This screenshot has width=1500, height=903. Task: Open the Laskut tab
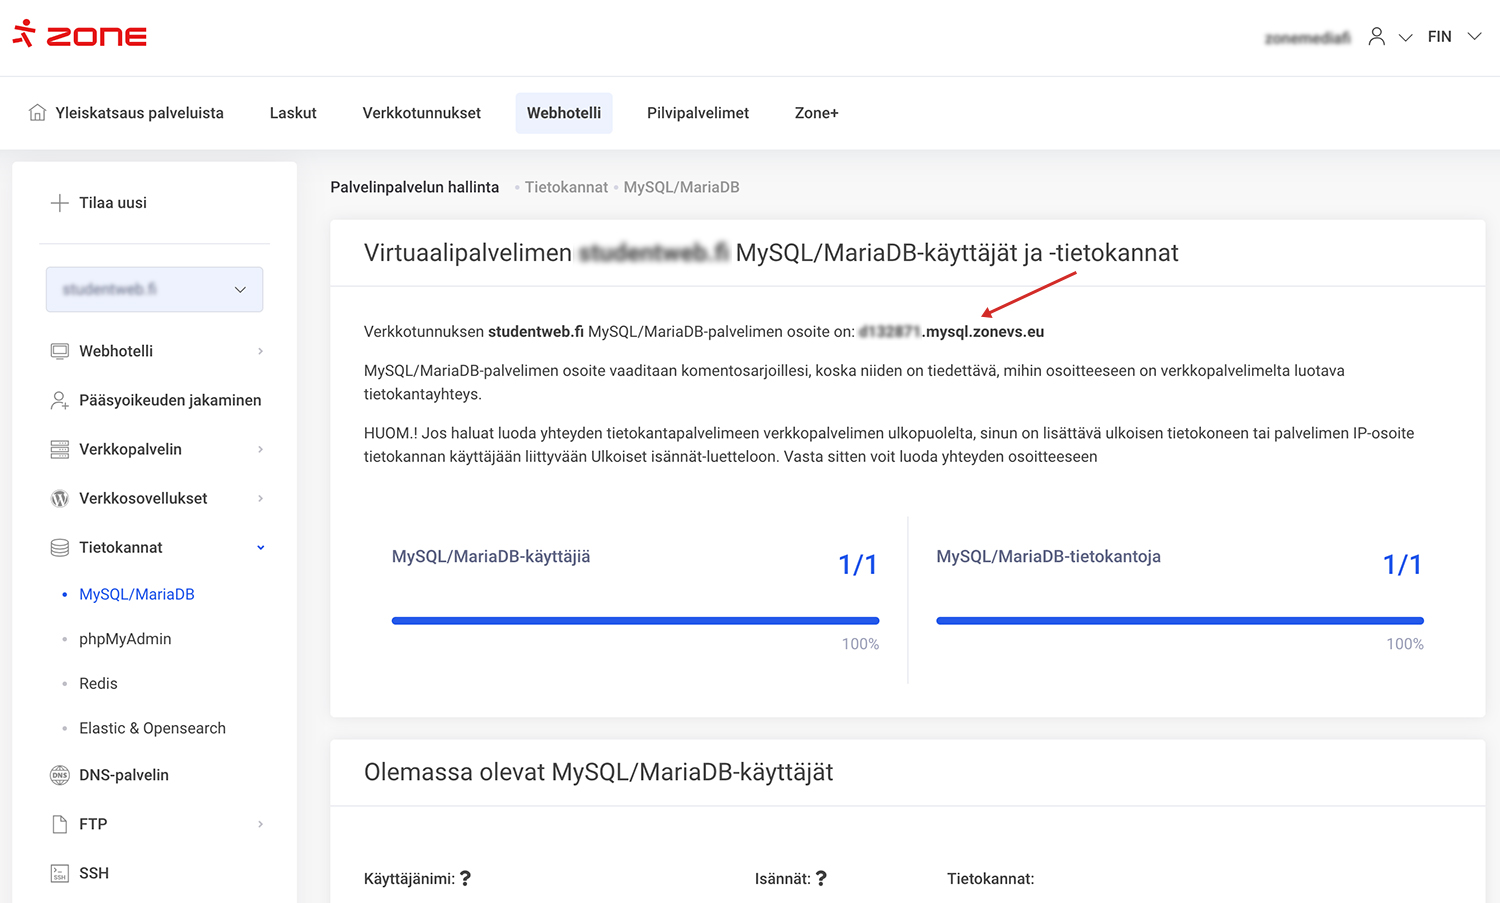pyautogui.click(x=293, y=113)
